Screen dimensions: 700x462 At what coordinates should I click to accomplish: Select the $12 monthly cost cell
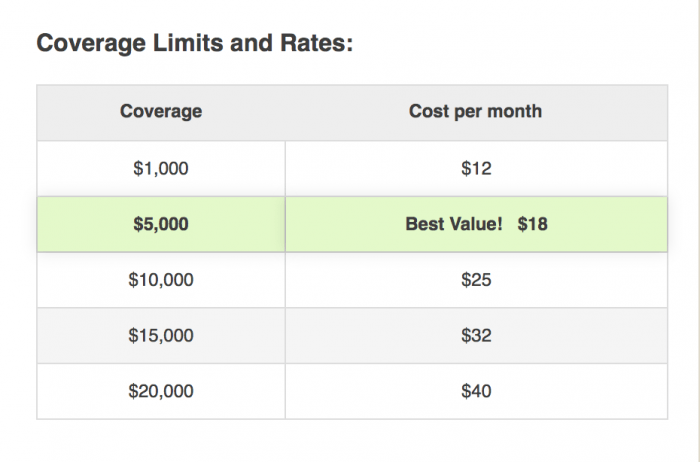coord(476,168)
